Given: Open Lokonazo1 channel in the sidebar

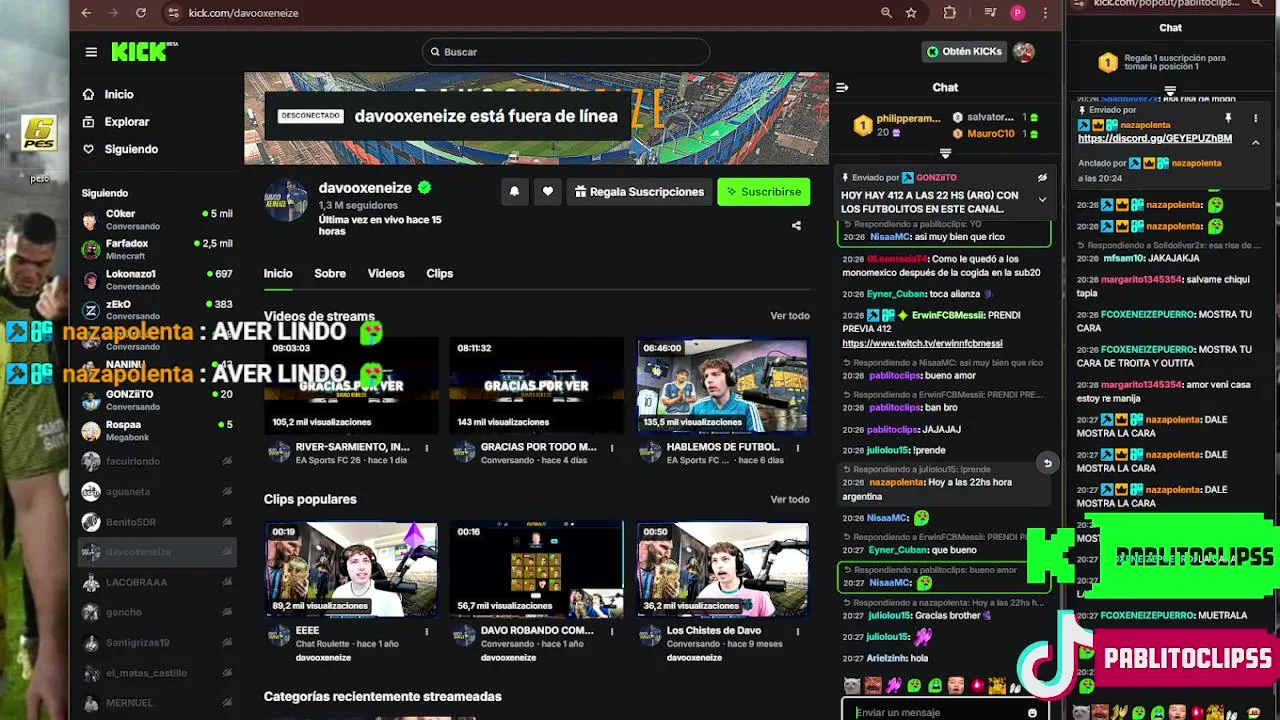Looking at the screenshot, I should tap(157, 280).
